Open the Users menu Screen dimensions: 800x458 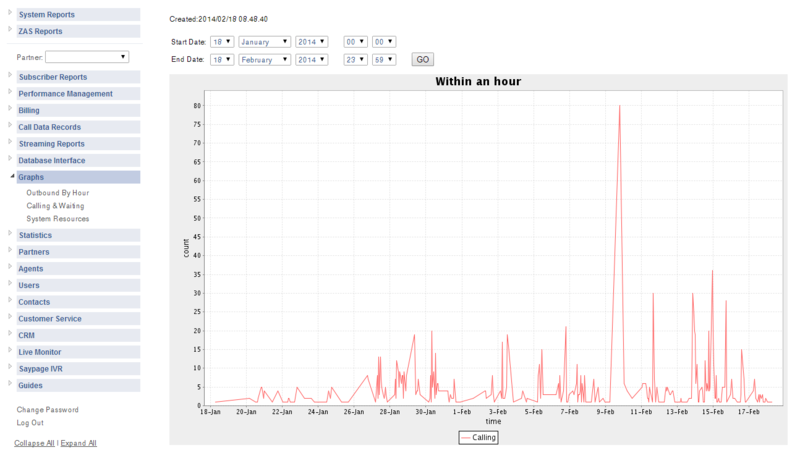[x=78, y=285]
